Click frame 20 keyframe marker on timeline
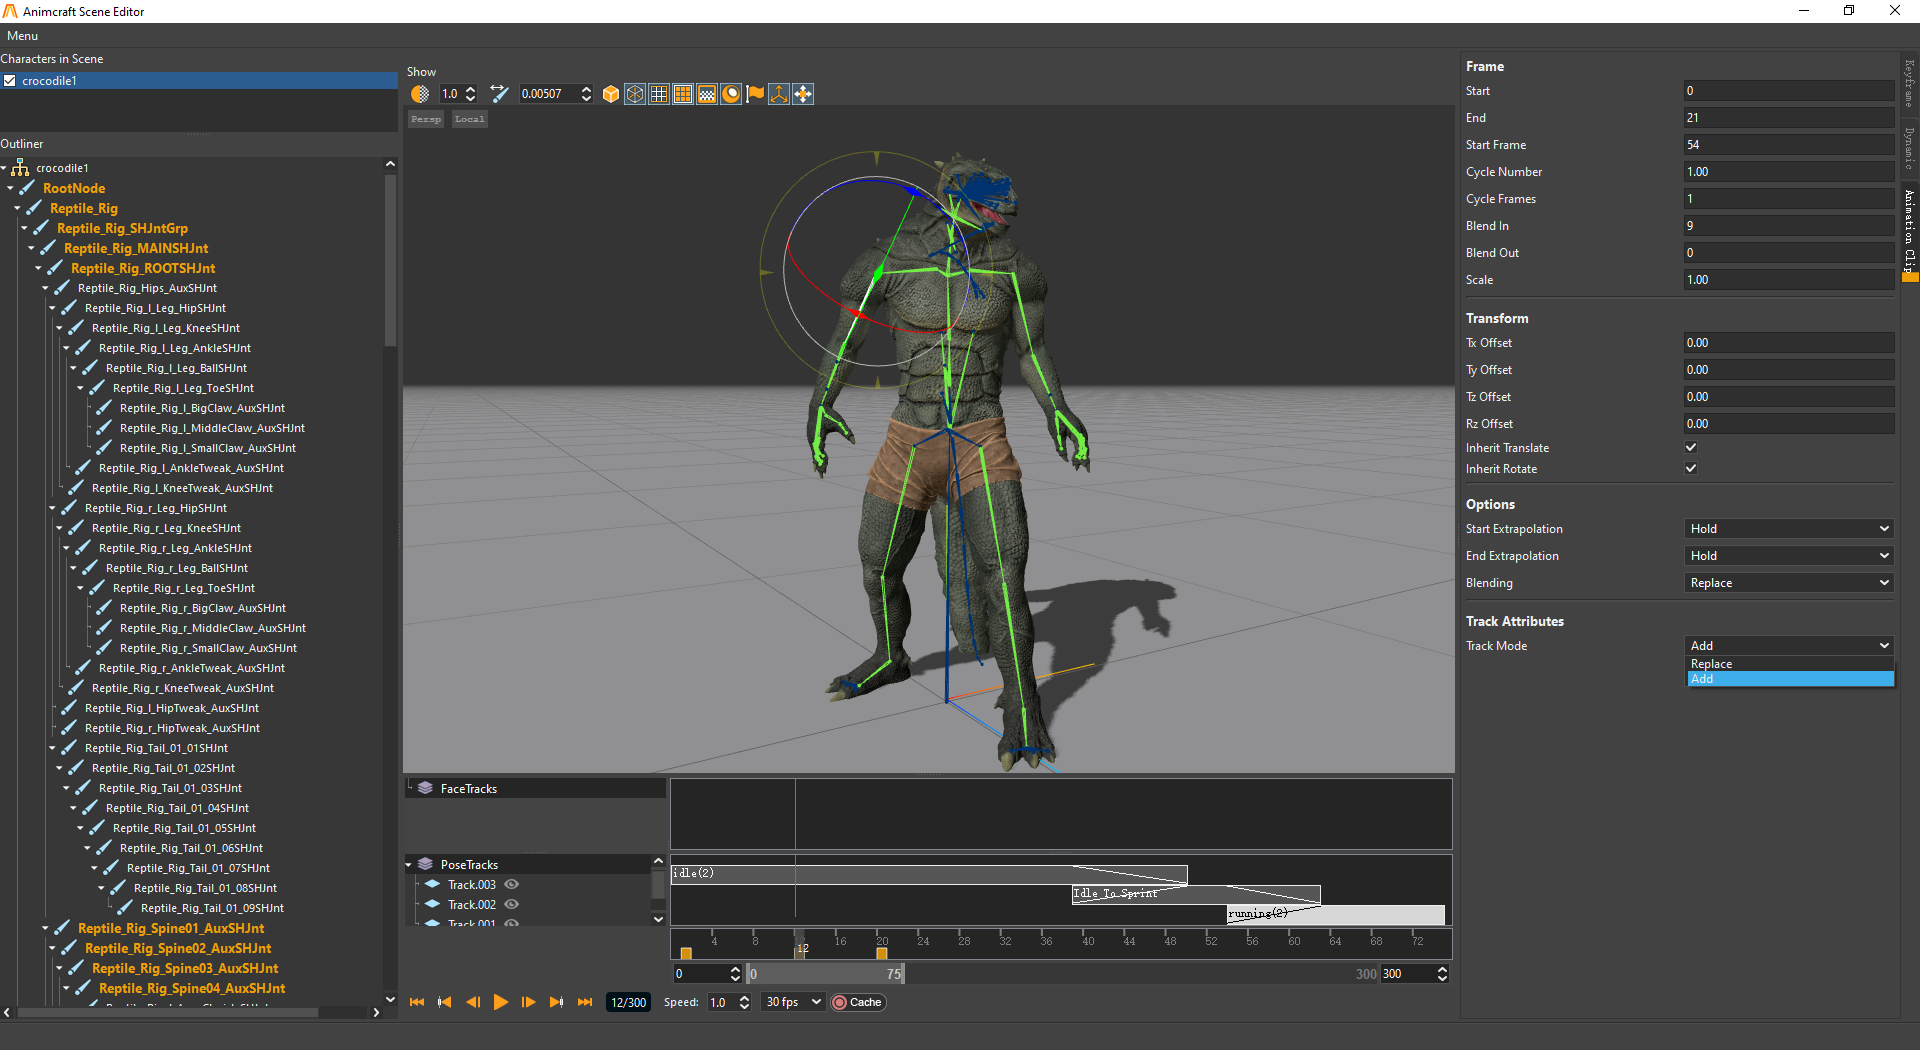1920x1050 pixels. pos(881,953)
